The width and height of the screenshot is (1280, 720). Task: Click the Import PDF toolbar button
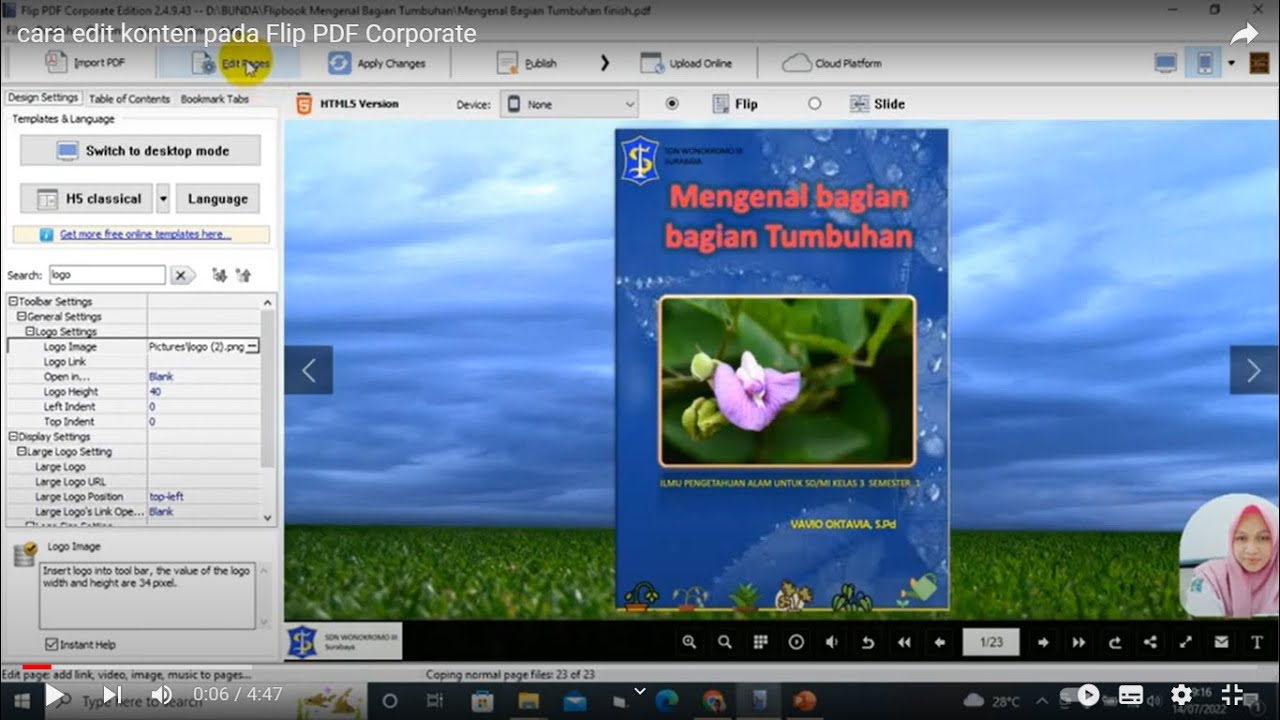pos(84,63)
